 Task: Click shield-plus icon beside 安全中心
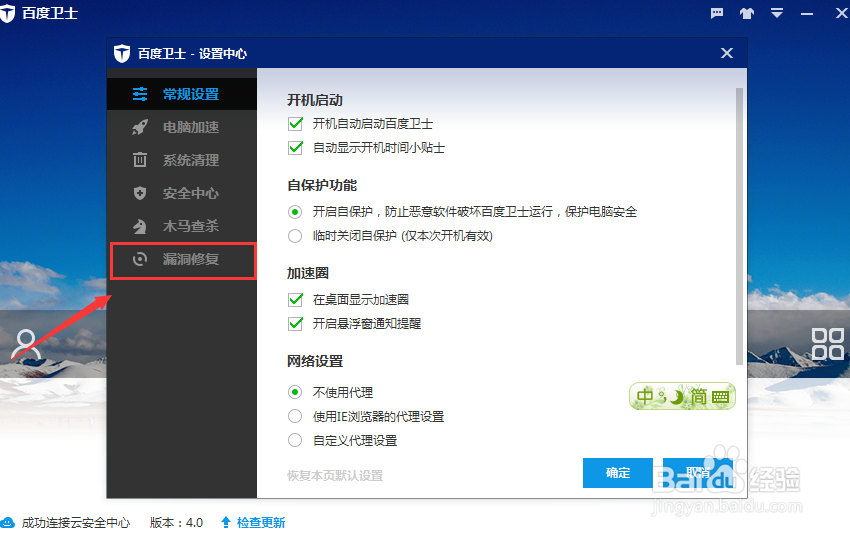pyautogui.click(x=140, y=193)
